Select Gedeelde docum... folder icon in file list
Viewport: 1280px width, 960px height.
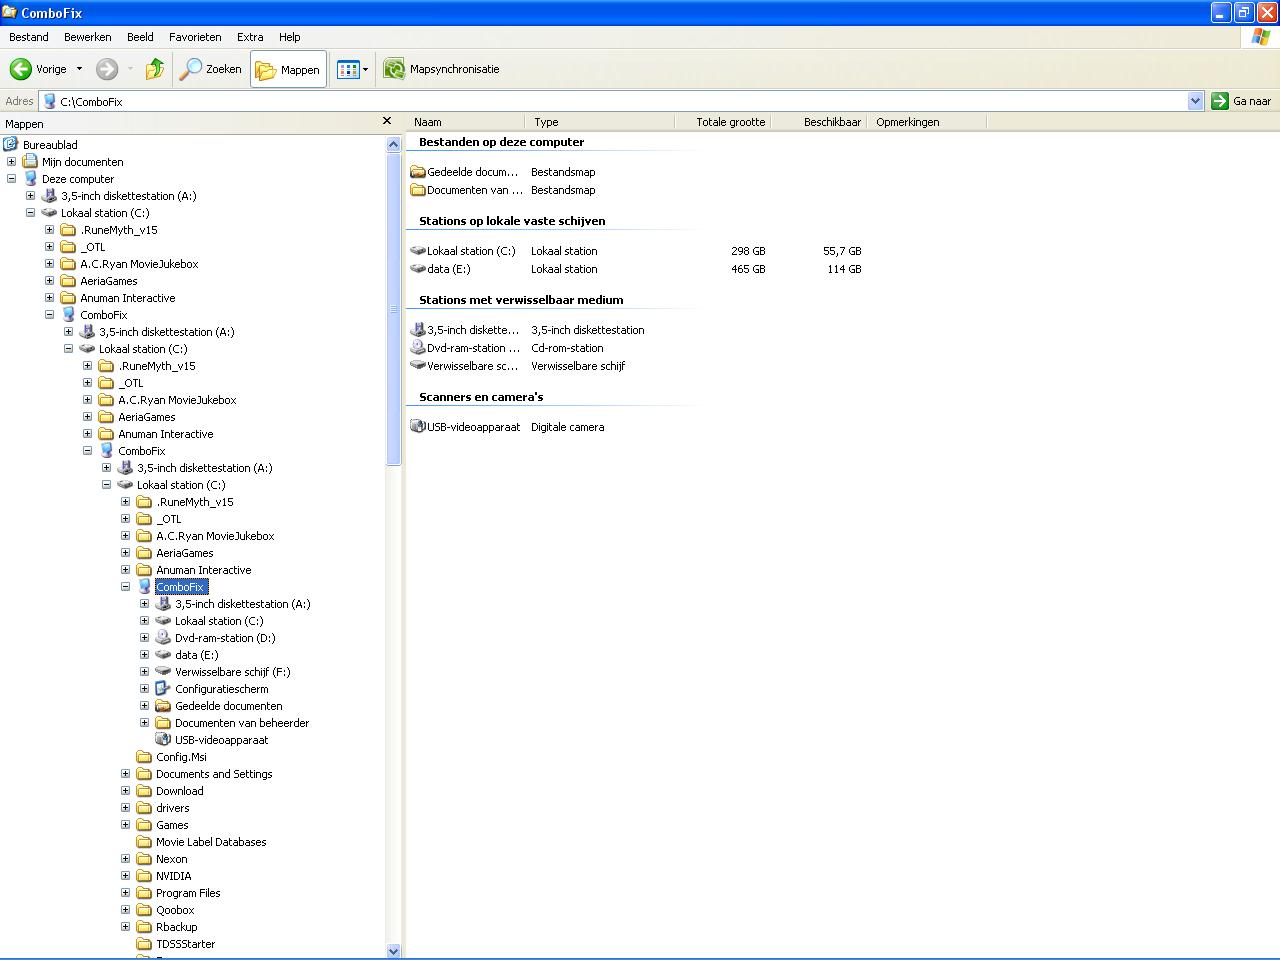(x=418, y=172)
